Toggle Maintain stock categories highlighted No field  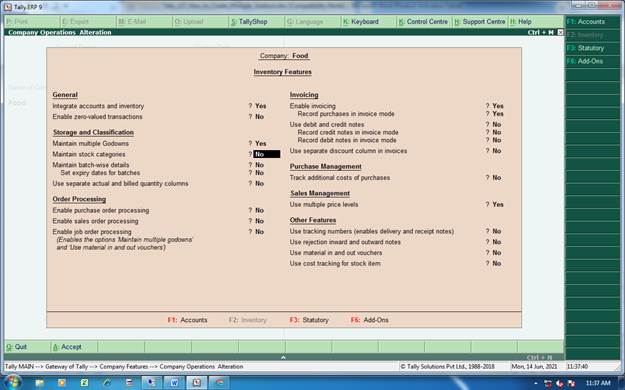[267, 154]
